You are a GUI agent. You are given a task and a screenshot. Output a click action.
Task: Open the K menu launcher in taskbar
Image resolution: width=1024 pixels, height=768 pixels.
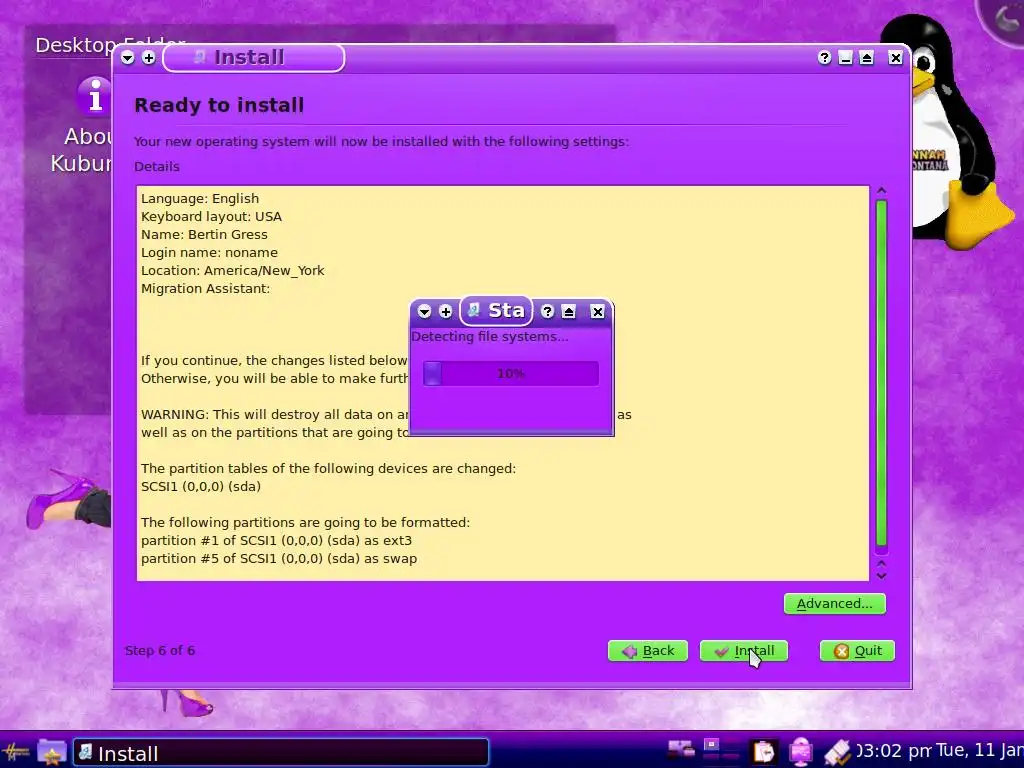[x=15, y=752]
